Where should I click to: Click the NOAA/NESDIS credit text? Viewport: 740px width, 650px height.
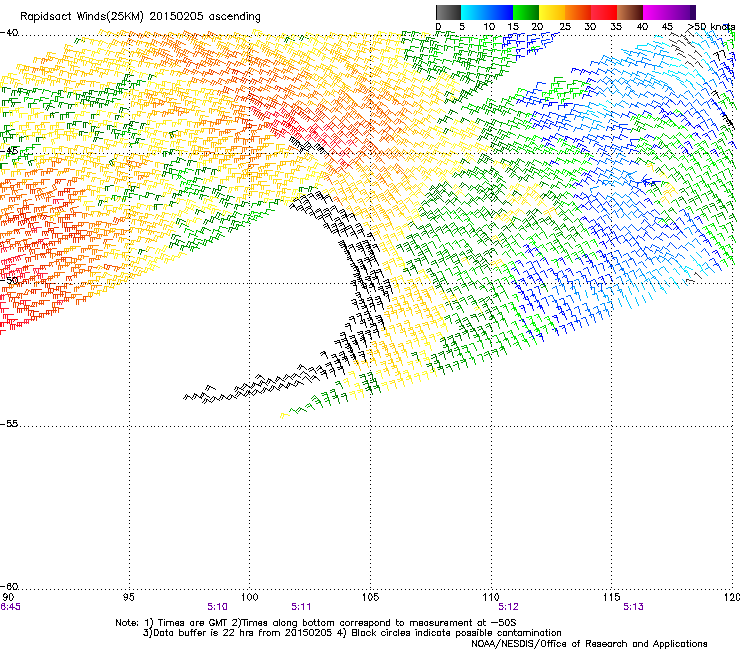(x=589, y=644)
